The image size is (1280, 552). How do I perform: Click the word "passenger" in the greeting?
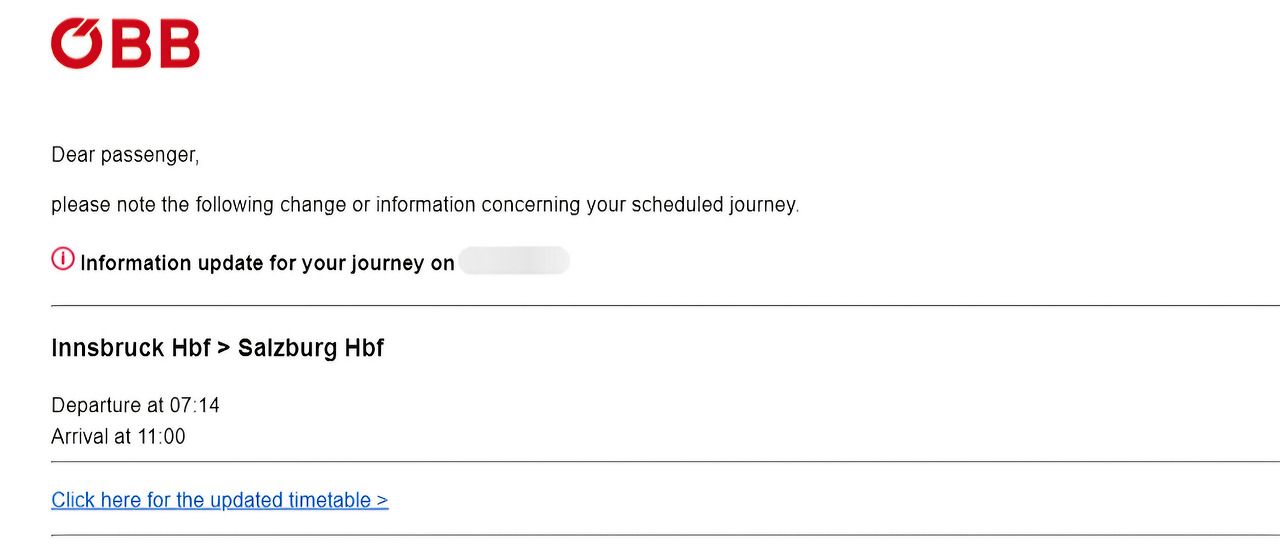(149, 155)
